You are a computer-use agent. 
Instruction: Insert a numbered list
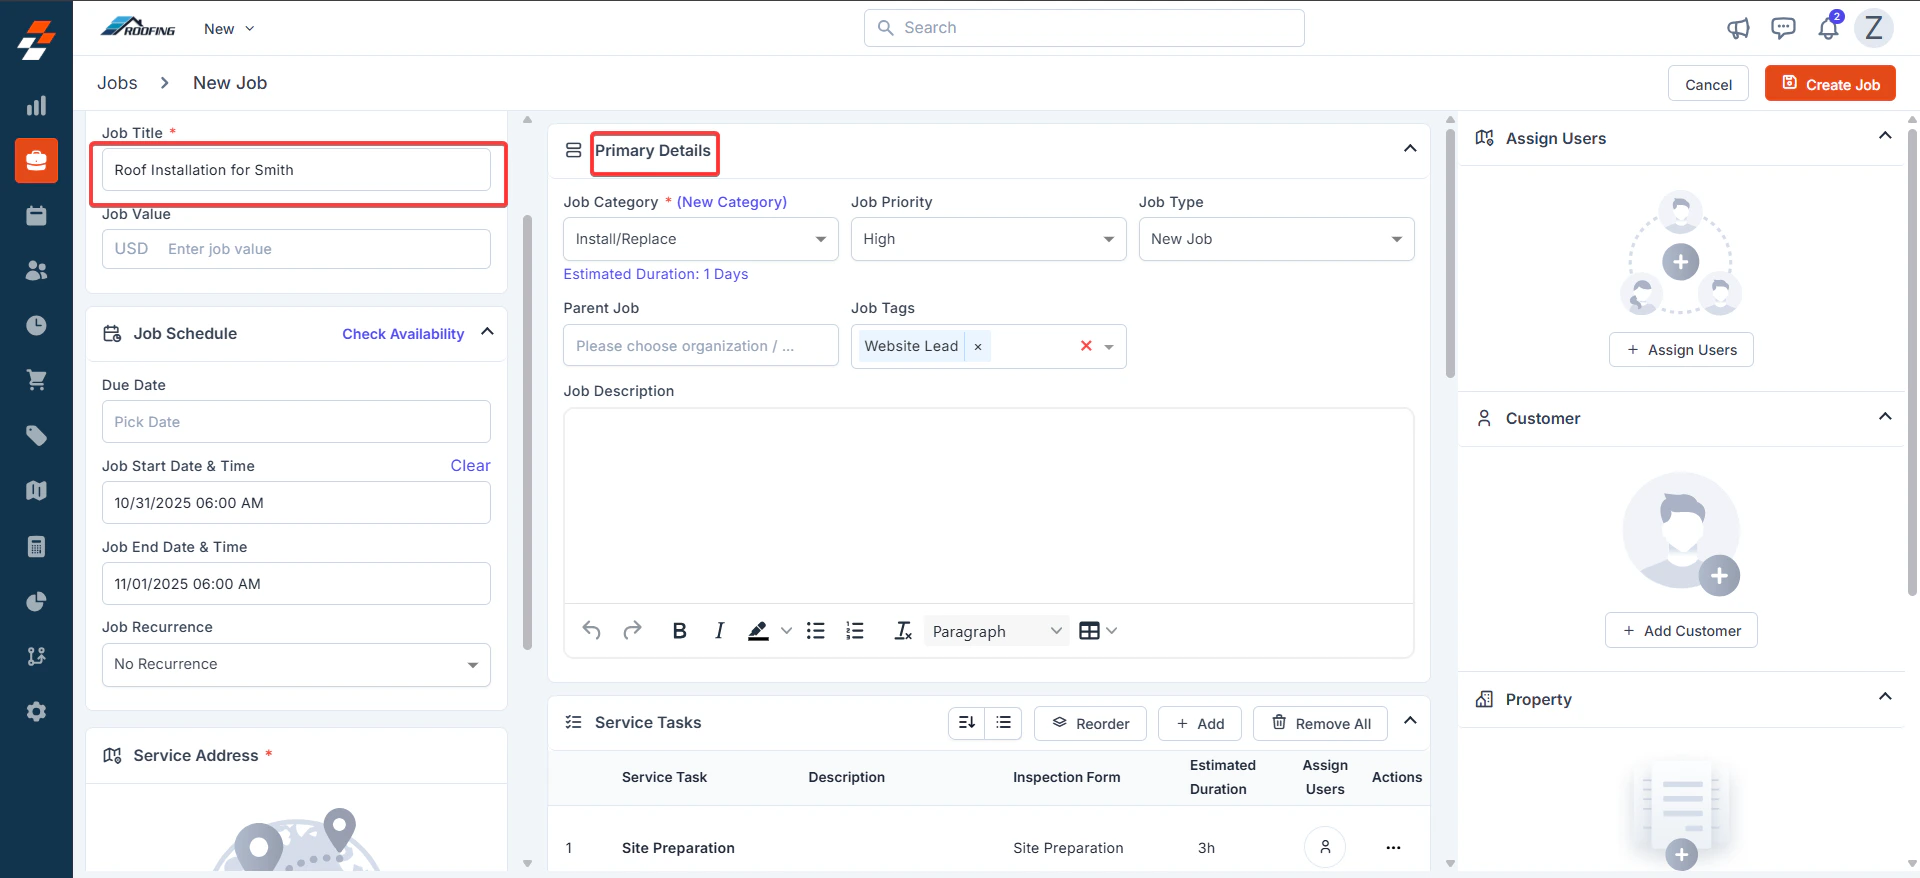[855, 631]
